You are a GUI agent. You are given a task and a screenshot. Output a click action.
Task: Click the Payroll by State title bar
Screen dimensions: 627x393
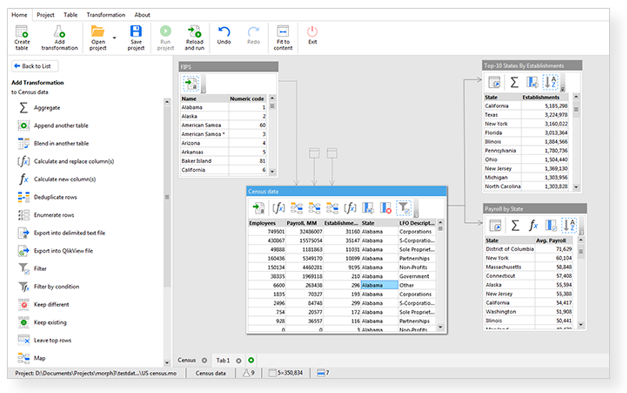(535, 209)
